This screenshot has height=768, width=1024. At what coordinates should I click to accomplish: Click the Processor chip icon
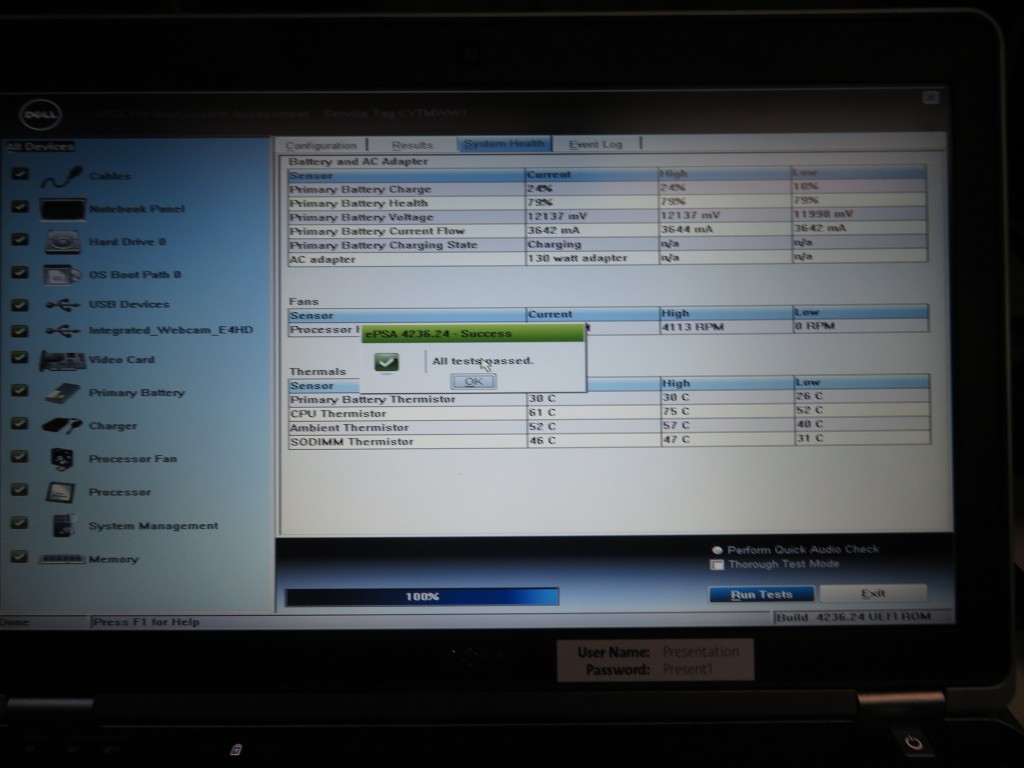tap(61, 492)
